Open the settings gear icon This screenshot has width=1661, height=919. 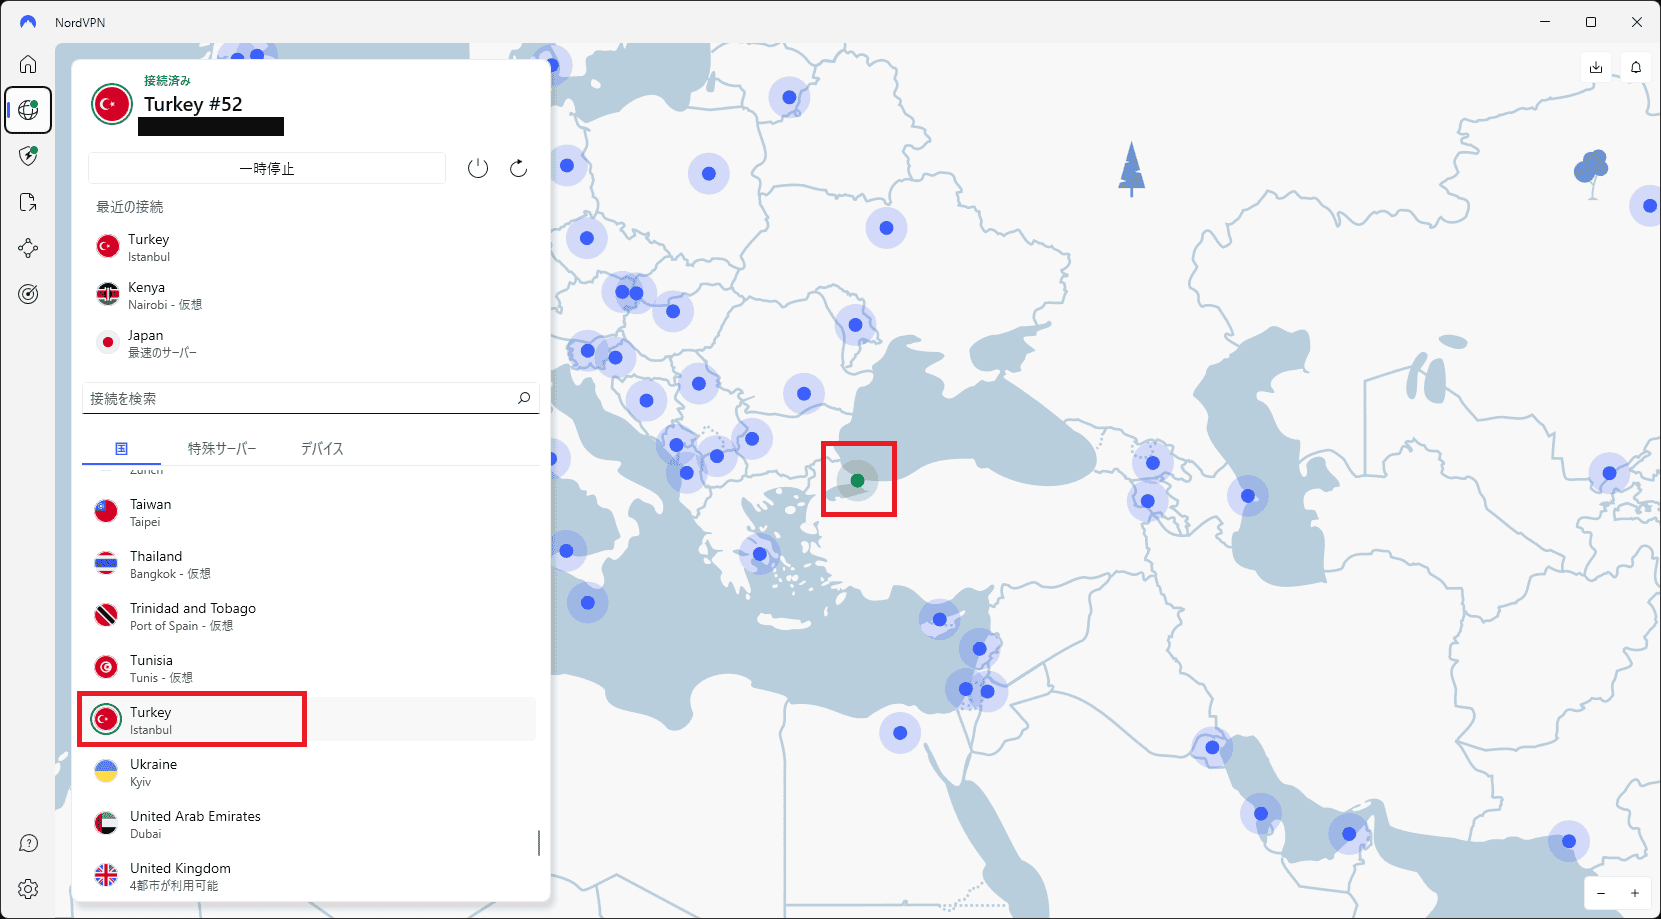pyautogui.click(x=28, y=889)
